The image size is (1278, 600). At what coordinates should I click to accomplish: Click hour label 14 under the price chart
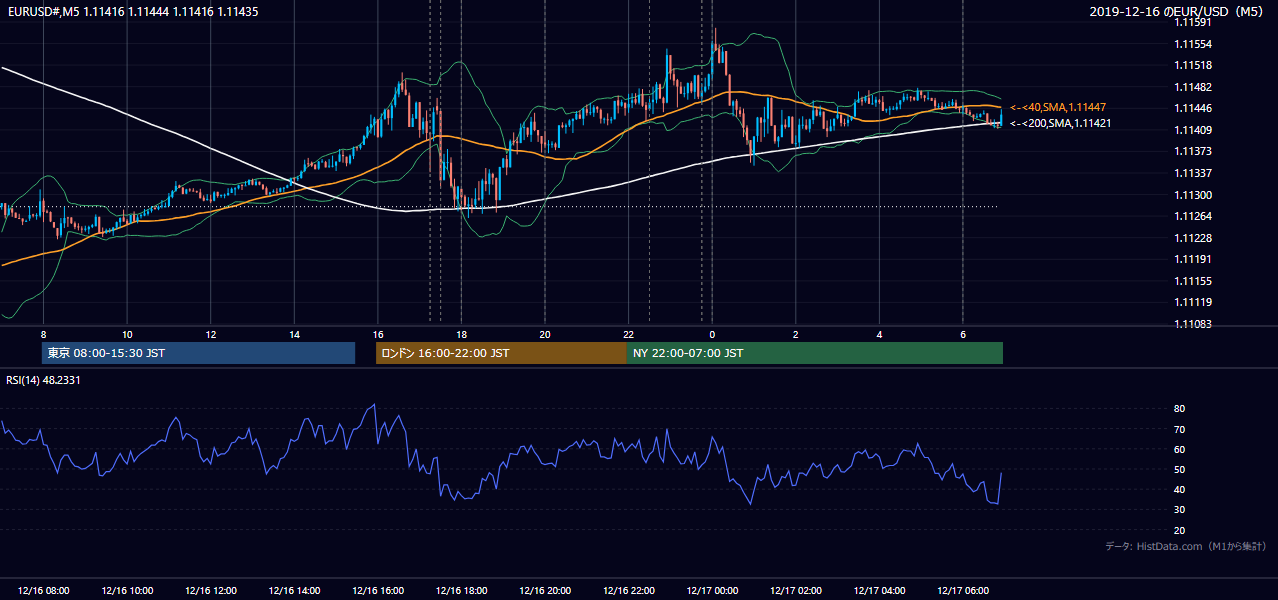point(294,333)
